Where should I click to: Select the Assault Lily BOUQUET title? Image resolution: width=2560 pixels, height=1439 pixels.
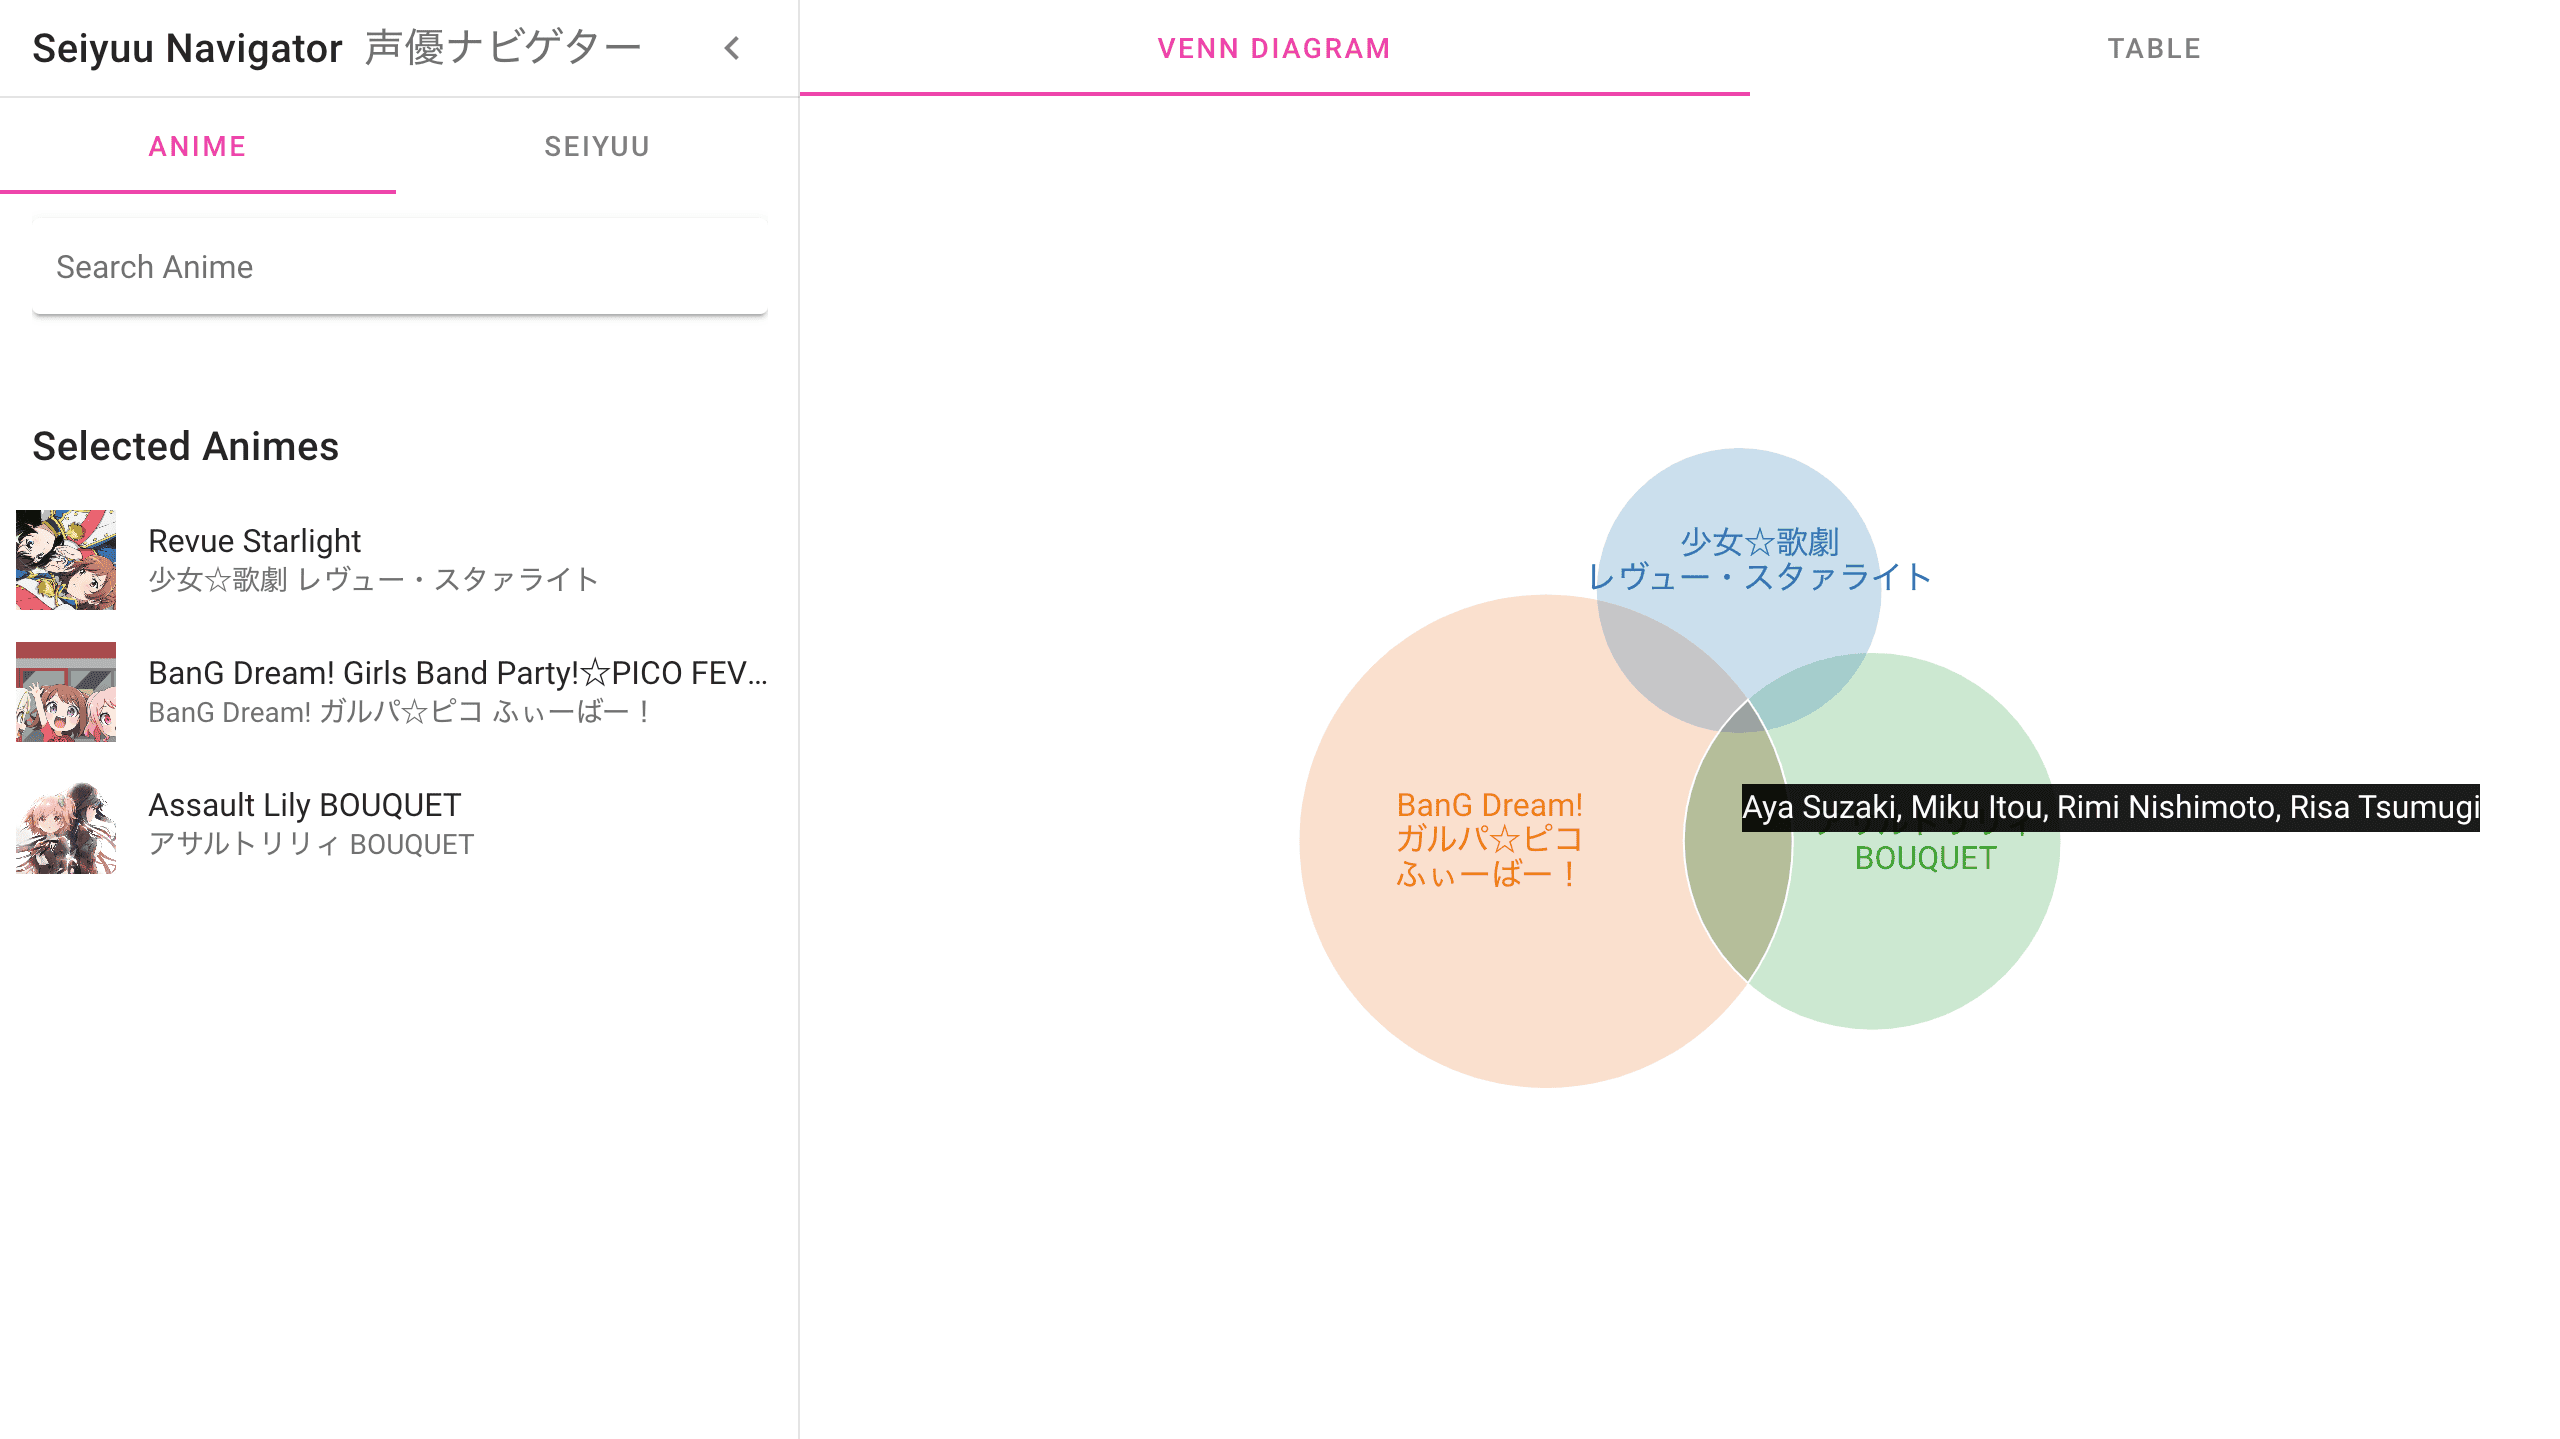(x=304, y=805)
